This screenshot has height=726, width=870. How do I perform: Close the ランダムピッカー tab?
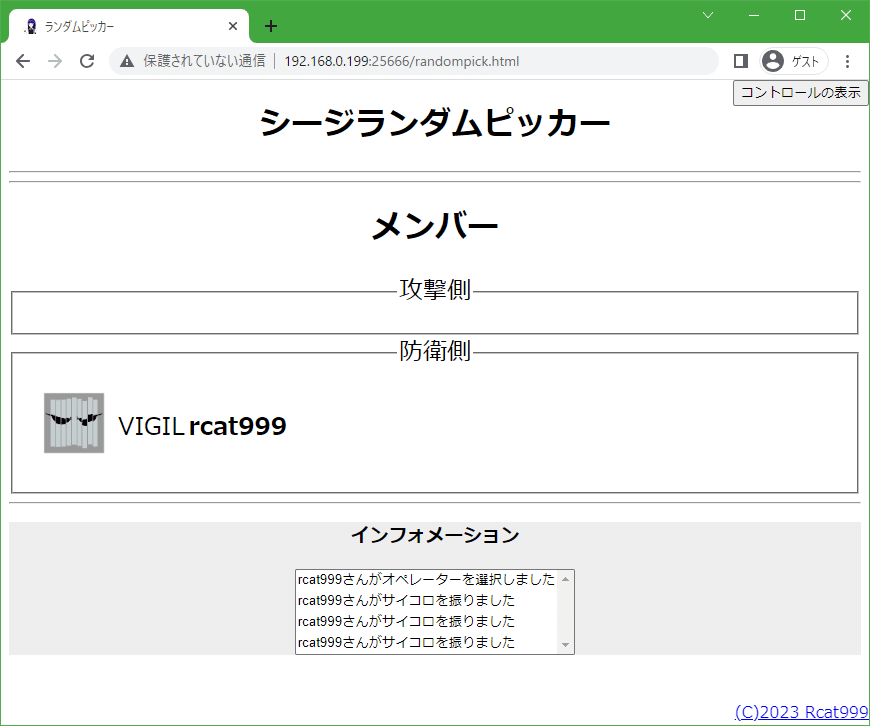[233, 26]
